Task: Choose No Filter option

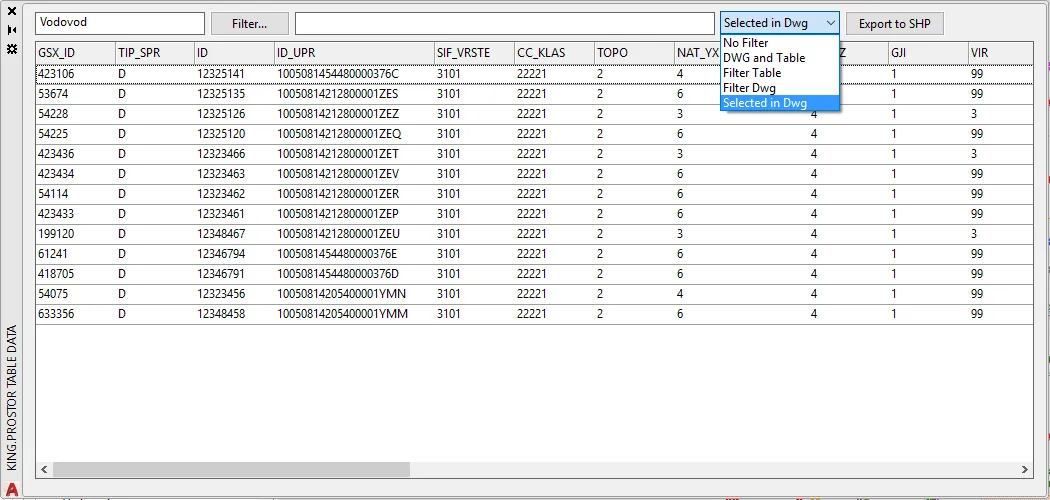Action: [x=746, y=43]
